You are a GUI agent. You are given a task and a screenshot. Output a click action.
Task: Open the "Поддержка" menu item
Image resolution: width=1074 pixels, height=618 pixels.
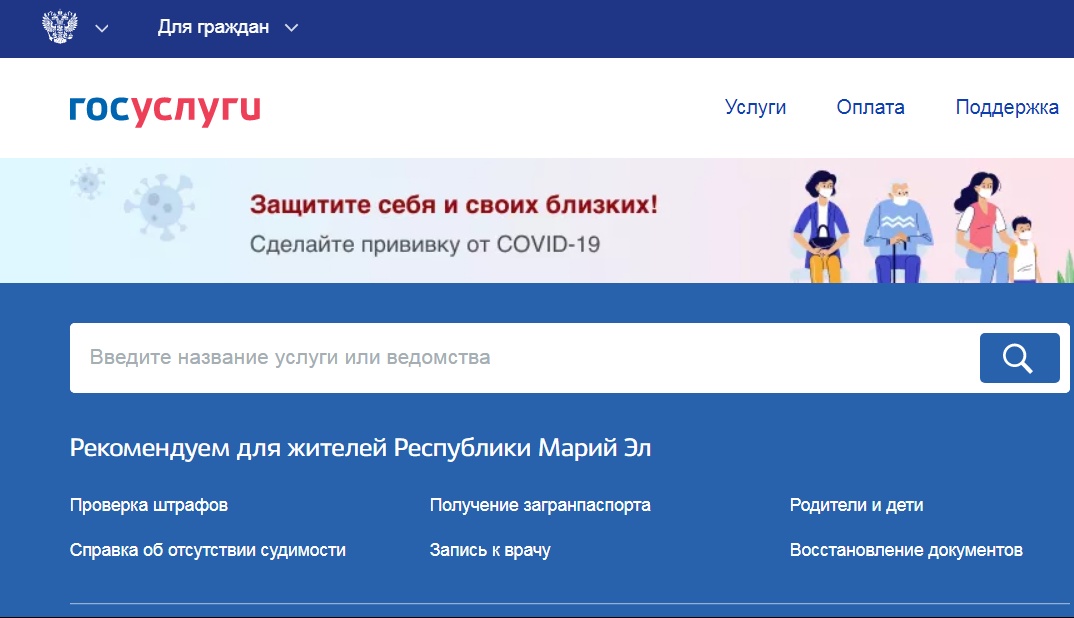tap(1006, 108)
